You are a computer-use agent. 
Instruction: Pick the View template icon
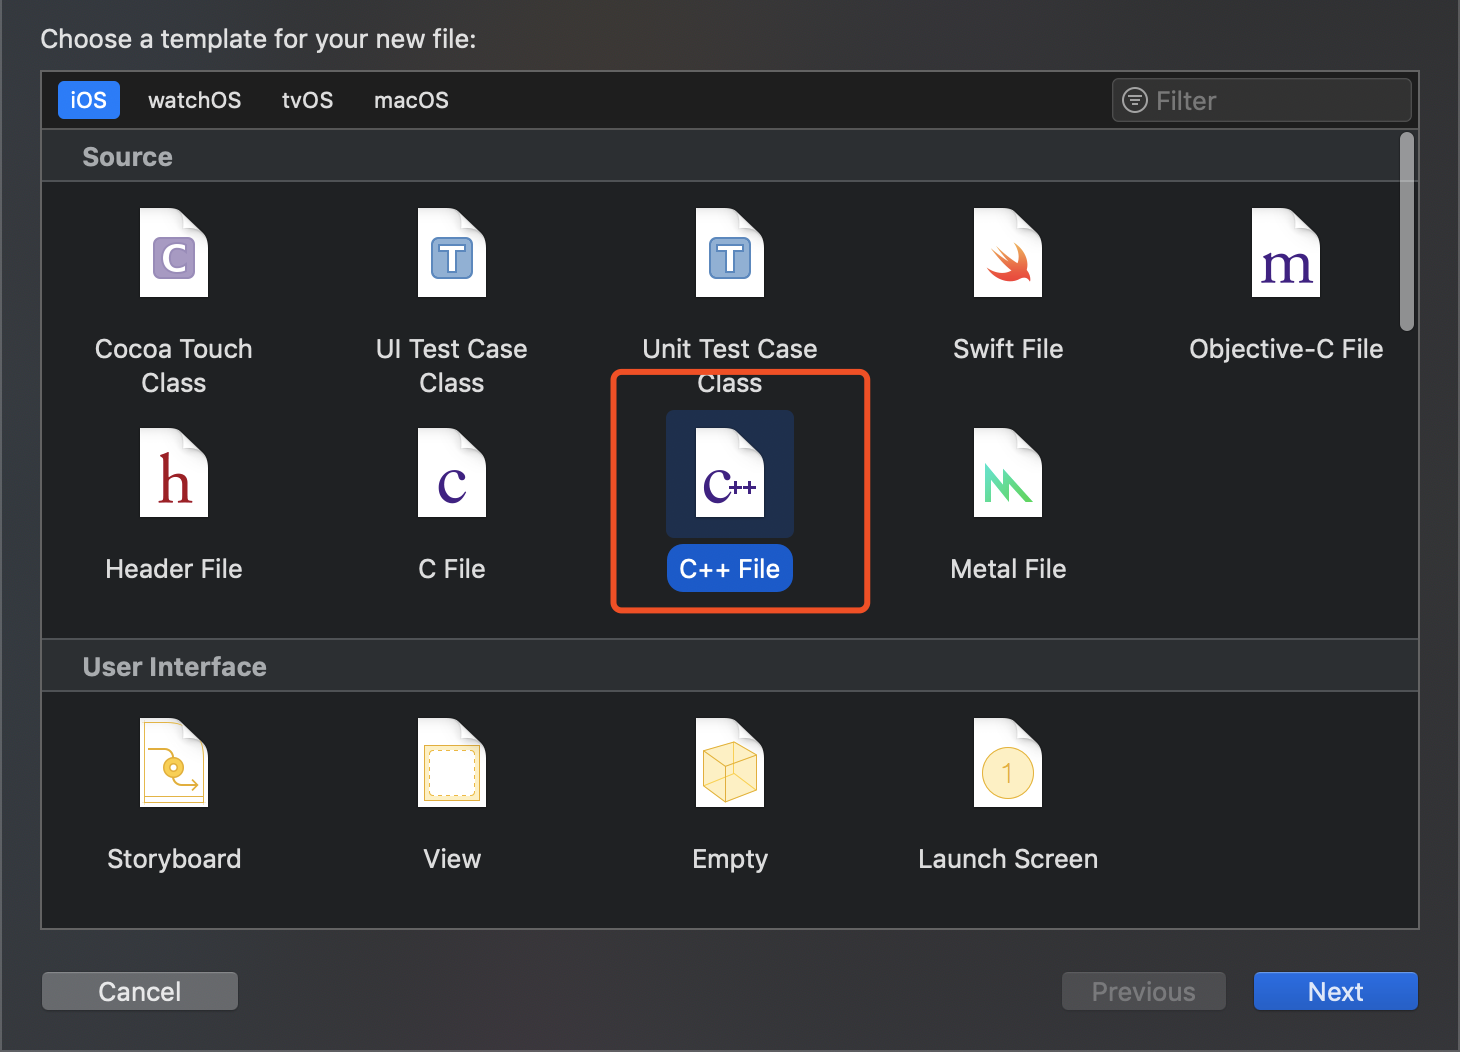pyautogui.click(x=452, y=763)
